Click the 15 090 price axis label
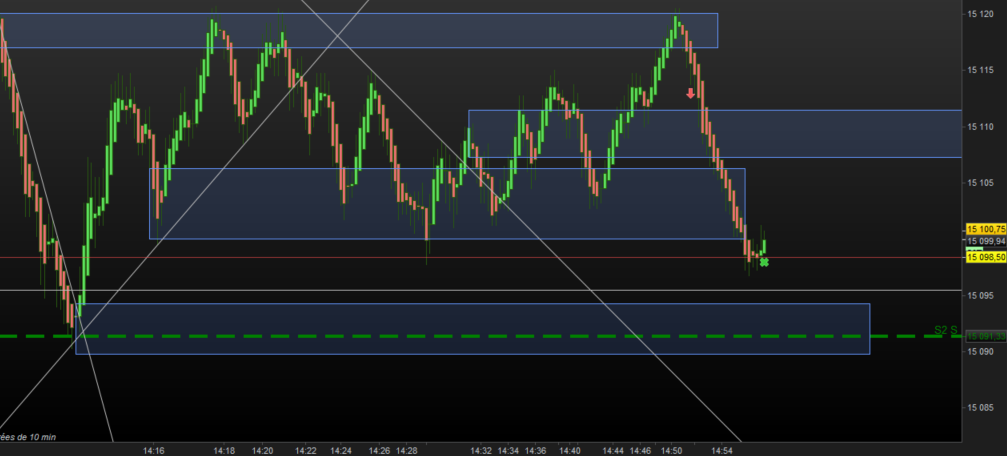Viewport: 1007px width, 456px height. point(982,352)
